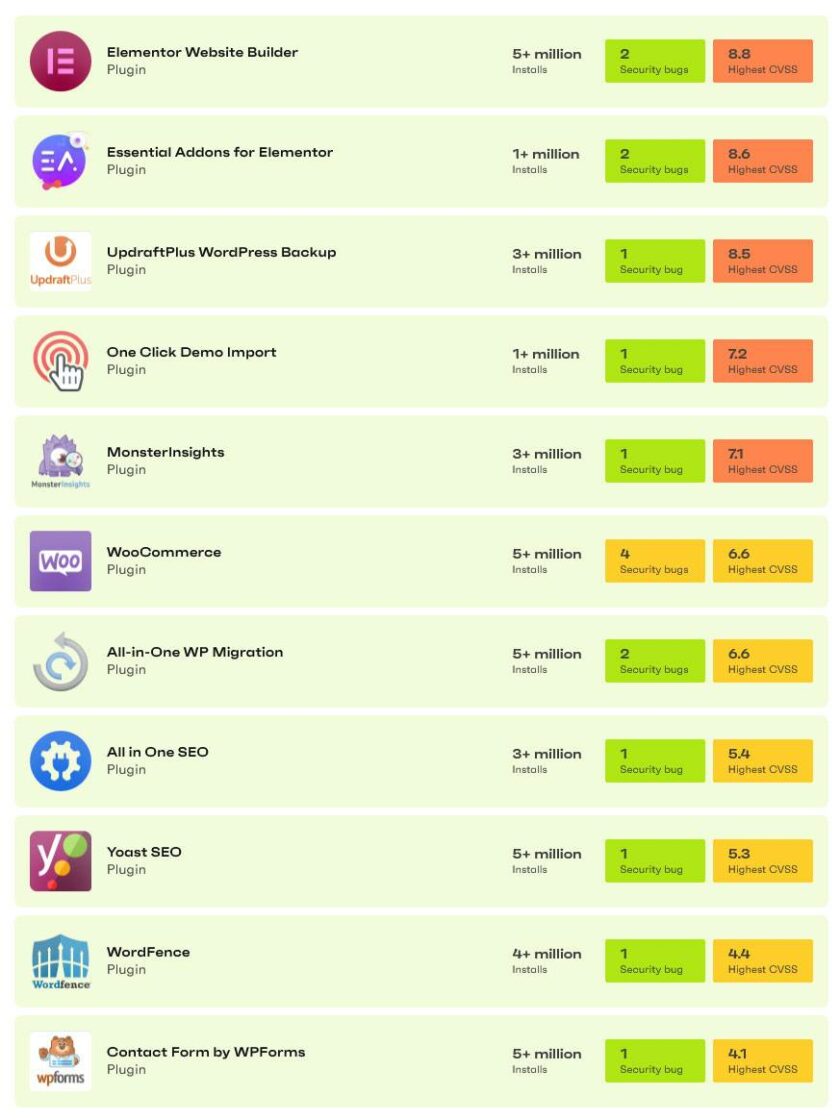The image size is (840, 1120).
Task: Select the All-in-One WP Migration icon
Action: point(60,661)
